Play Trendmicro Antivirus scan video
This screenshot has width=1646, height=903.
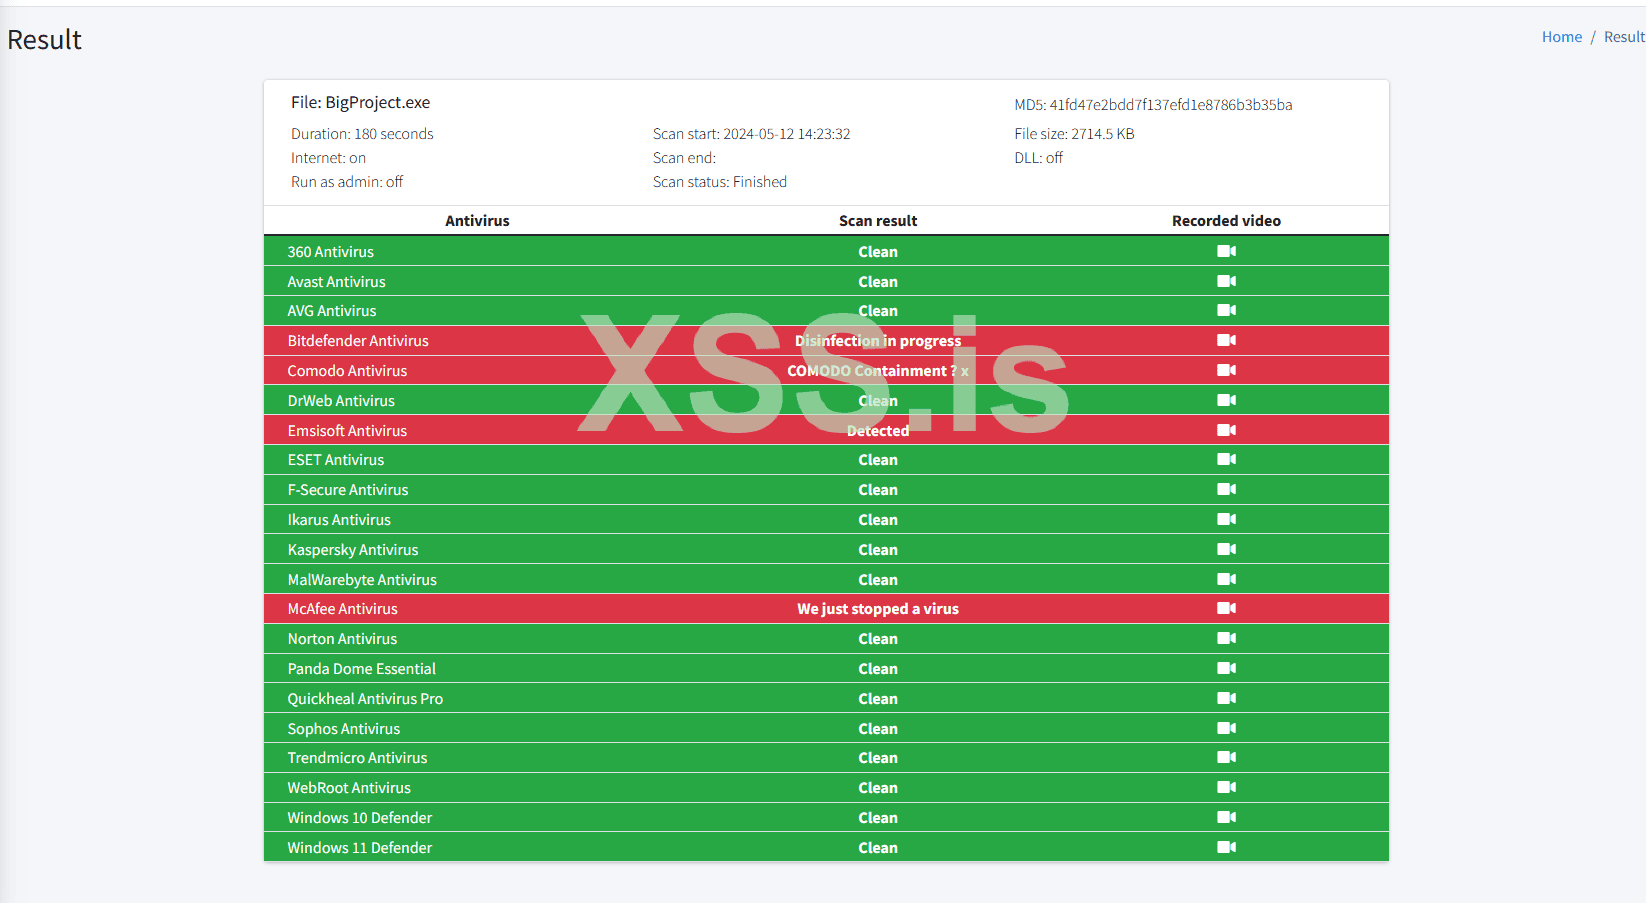(x=1226, y=757)
